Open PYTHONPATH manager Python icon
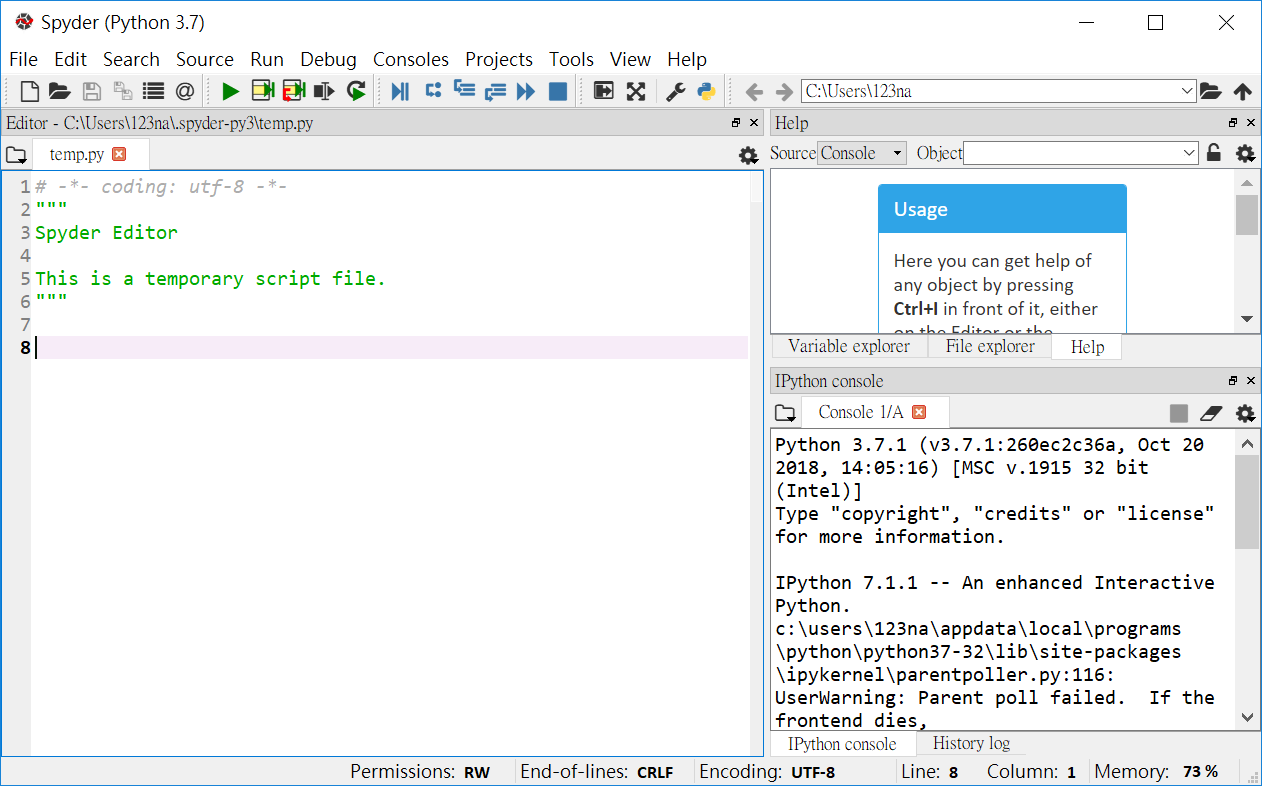This screenshot has height=786, width=1262. (707, 92)
